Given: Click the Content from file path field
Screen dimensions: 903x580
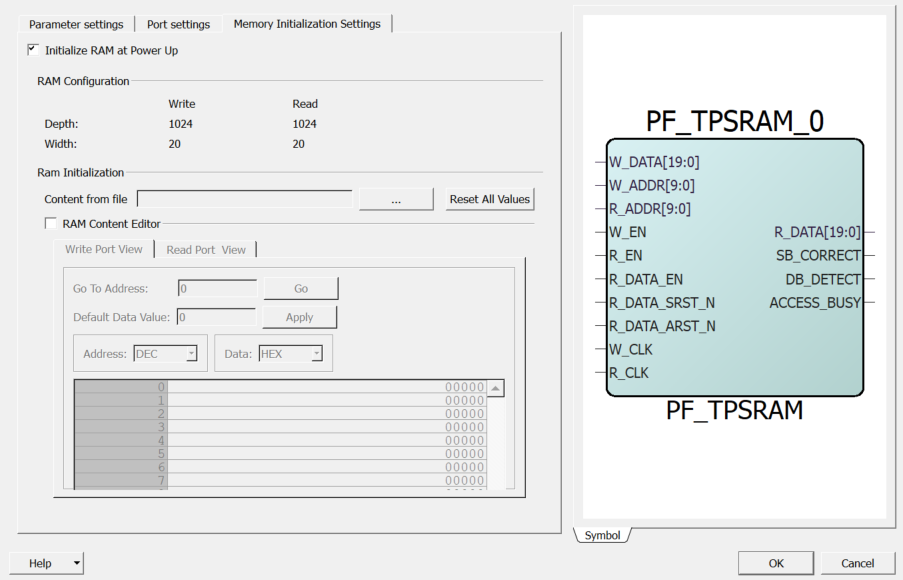Looking at the screenshot, I should point(245,199).
